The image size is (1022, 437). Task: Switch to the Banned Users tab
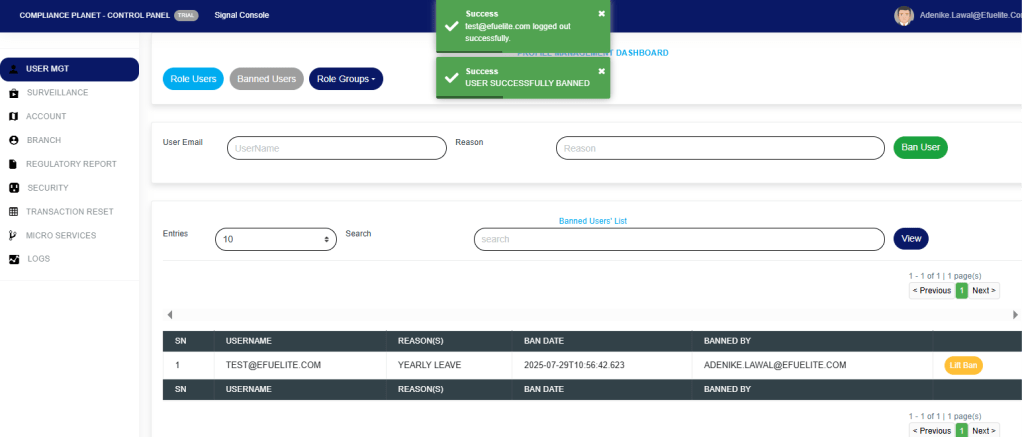266,79
